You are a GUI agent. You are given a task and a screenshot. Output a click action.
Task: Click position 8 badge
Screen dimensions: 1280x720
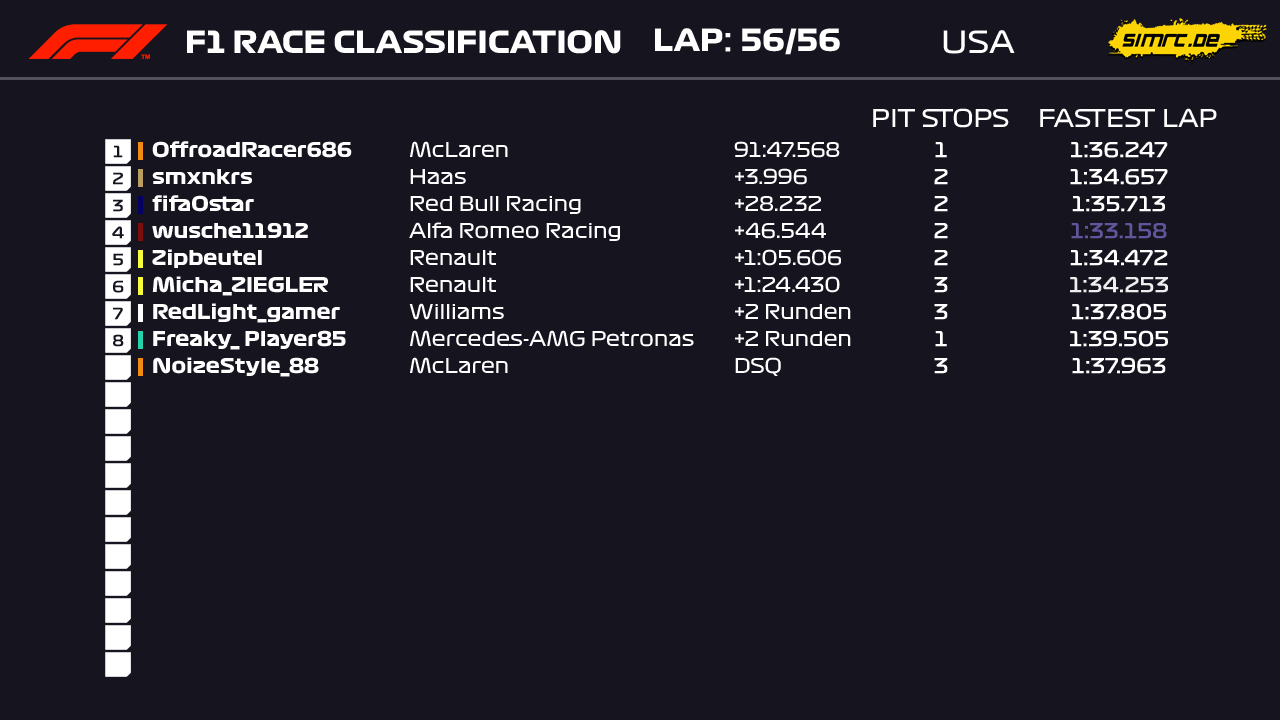pyautogui.click(x=117, y=340)
